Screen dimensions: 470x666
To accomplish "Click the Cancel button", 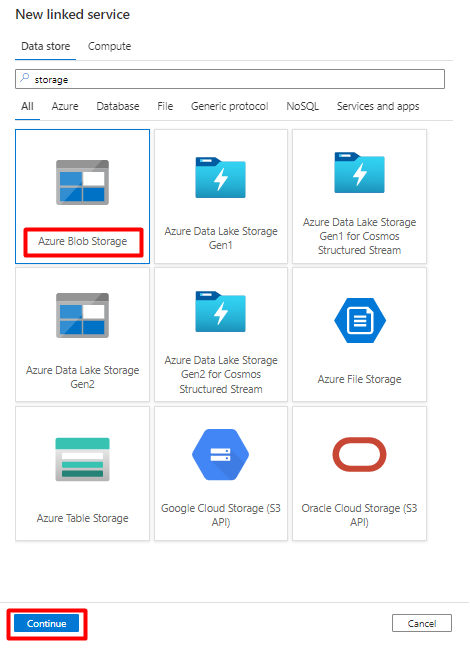I will pyautogui.click(x=422, y=624).
